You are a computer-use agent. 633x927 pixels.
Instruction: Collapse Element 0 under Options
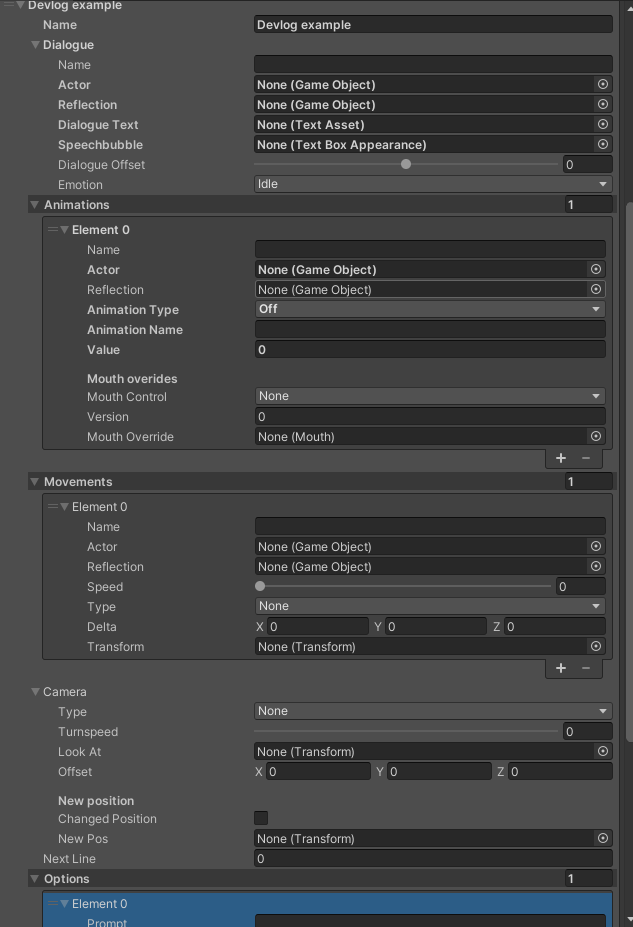64,903
